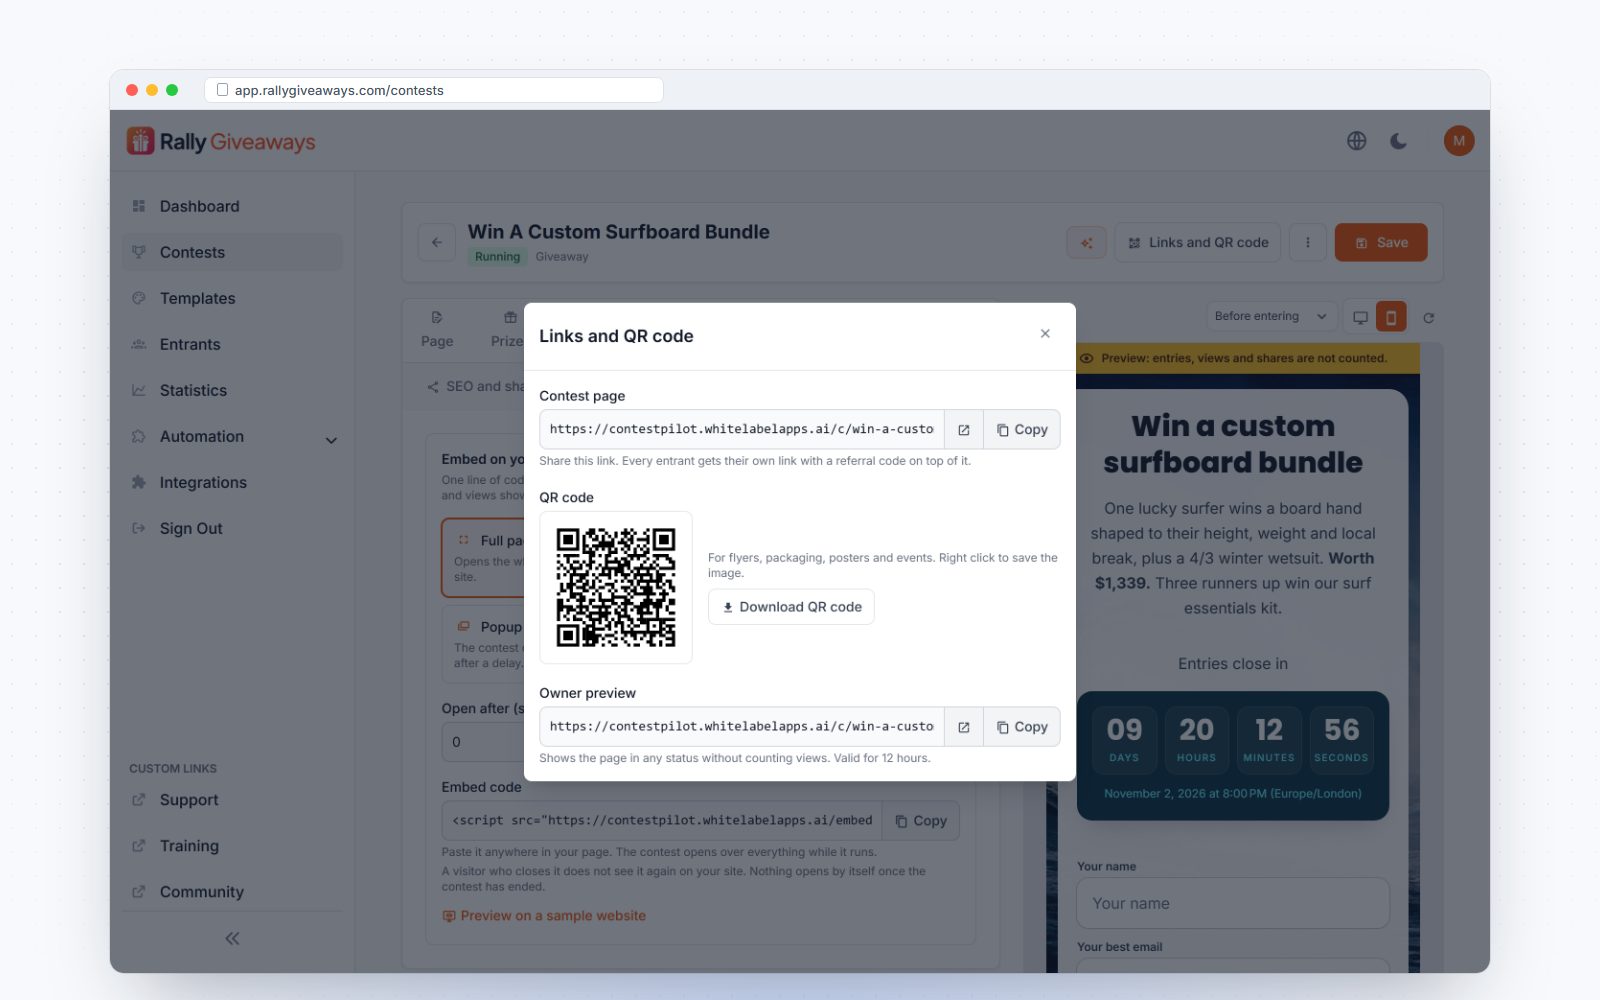Select the embed code script field
This screenshot has width=1600, height=1000.
pos(662,821)
